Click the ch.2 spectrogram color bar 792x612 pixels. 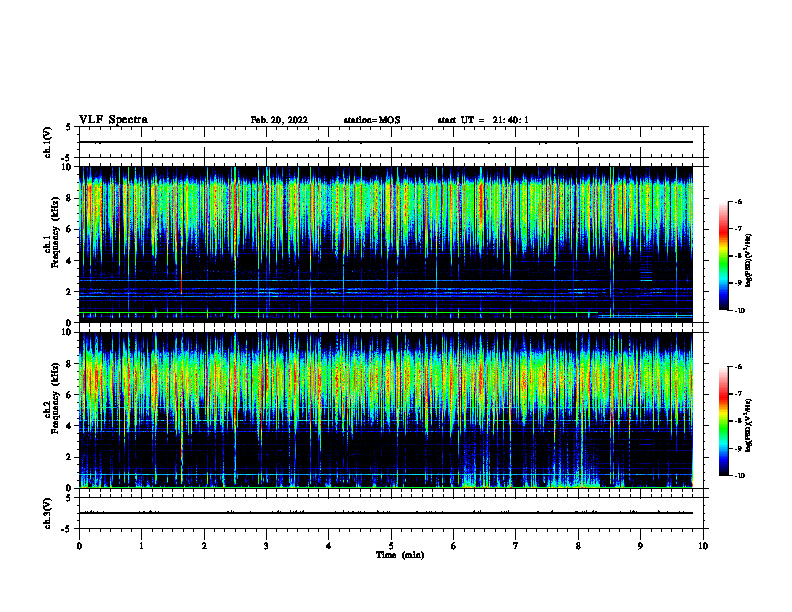(723, 421)
